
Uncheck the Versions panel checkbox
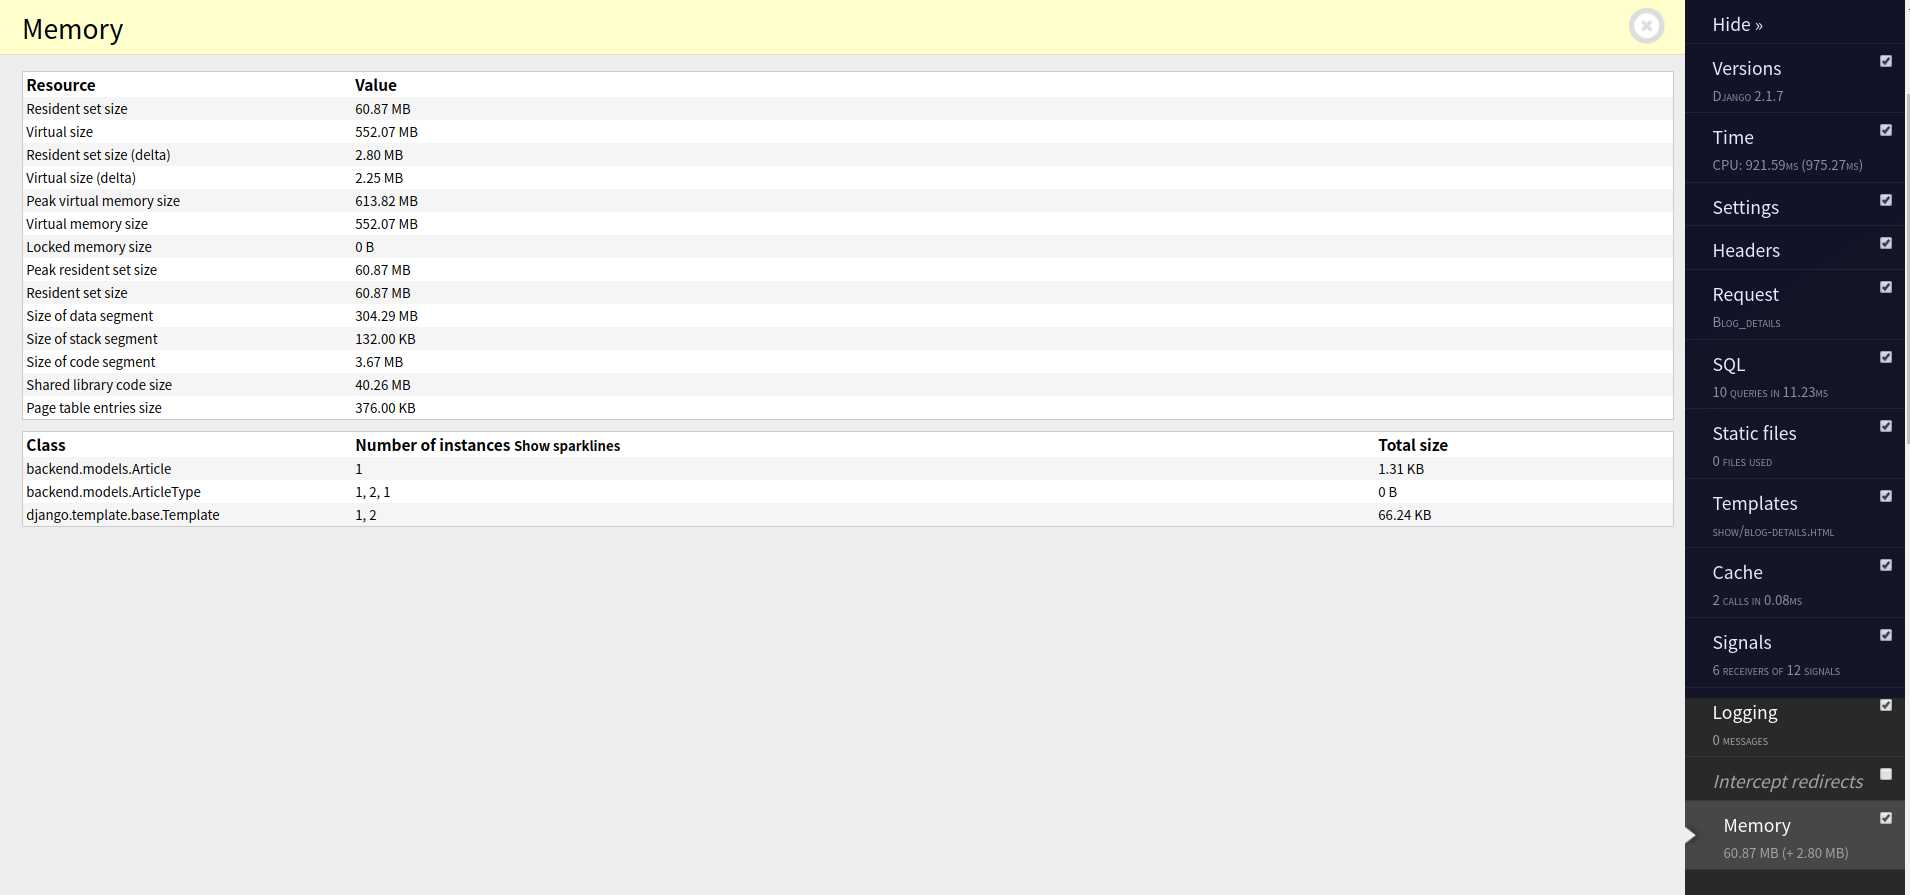coord(1886,61)
